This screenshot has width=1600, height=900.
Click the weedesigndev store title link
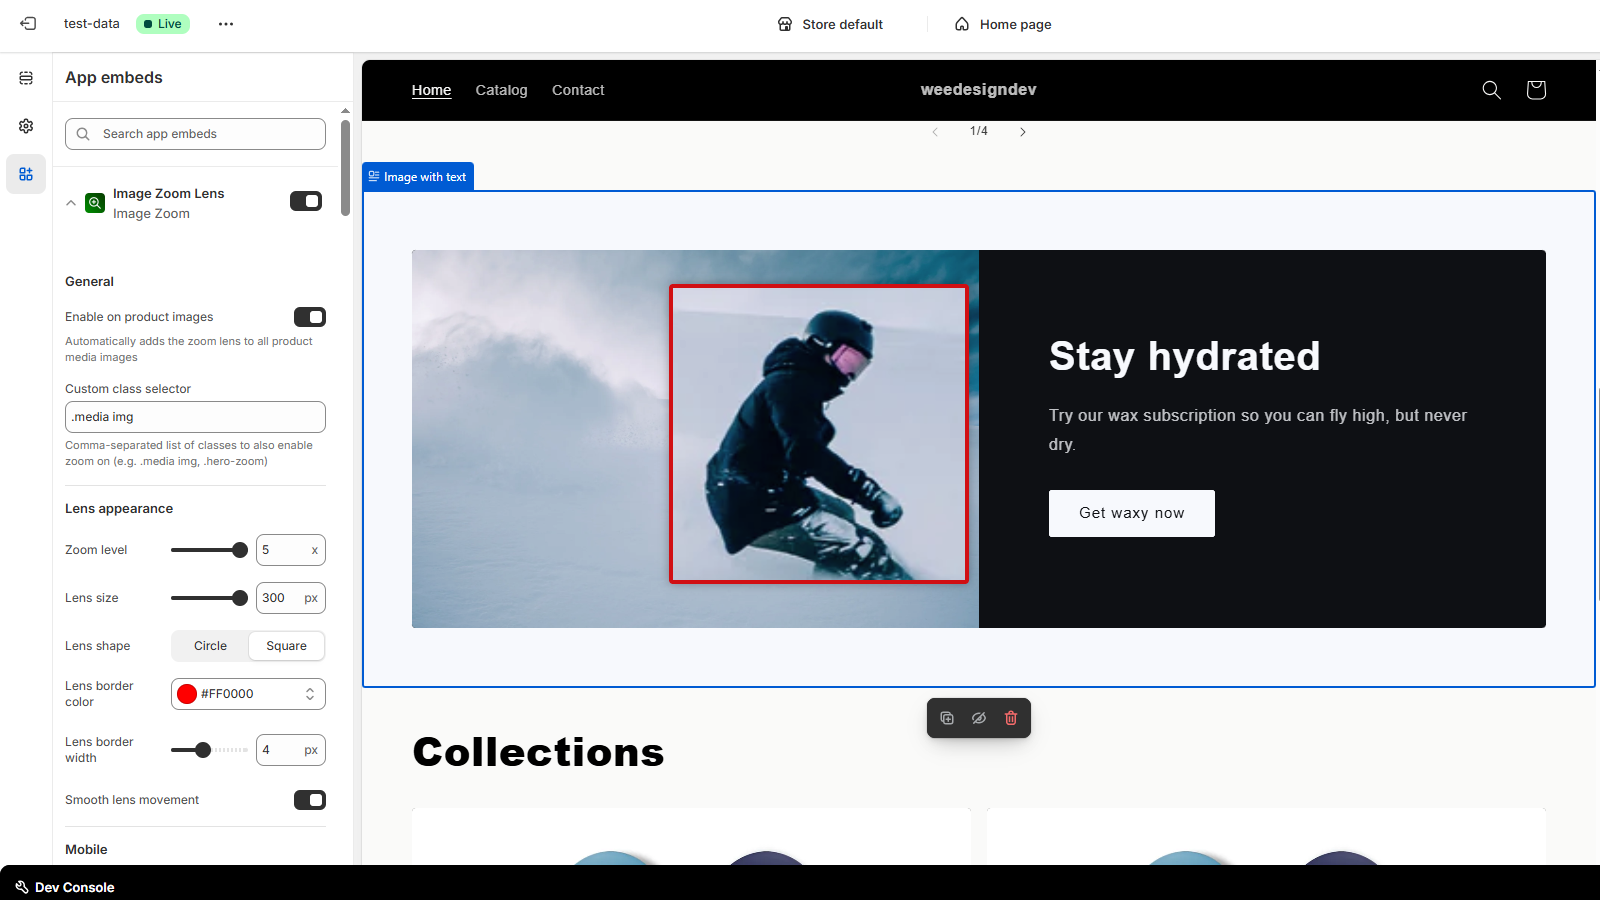[978, 90]
